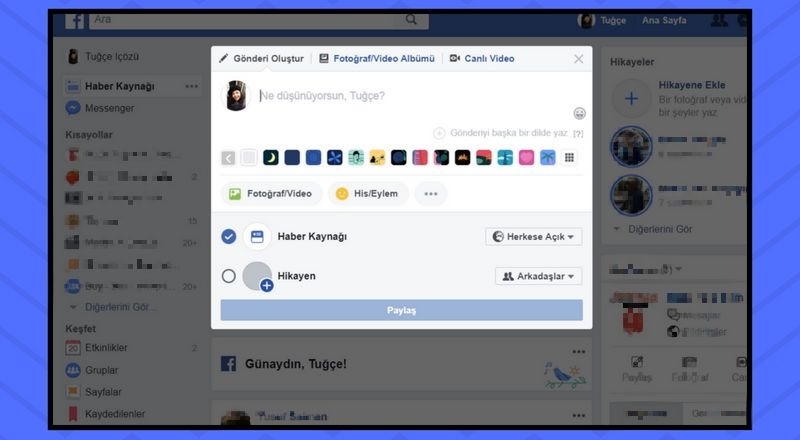Switch to Canlı Video tab

(x=482, y=59)
